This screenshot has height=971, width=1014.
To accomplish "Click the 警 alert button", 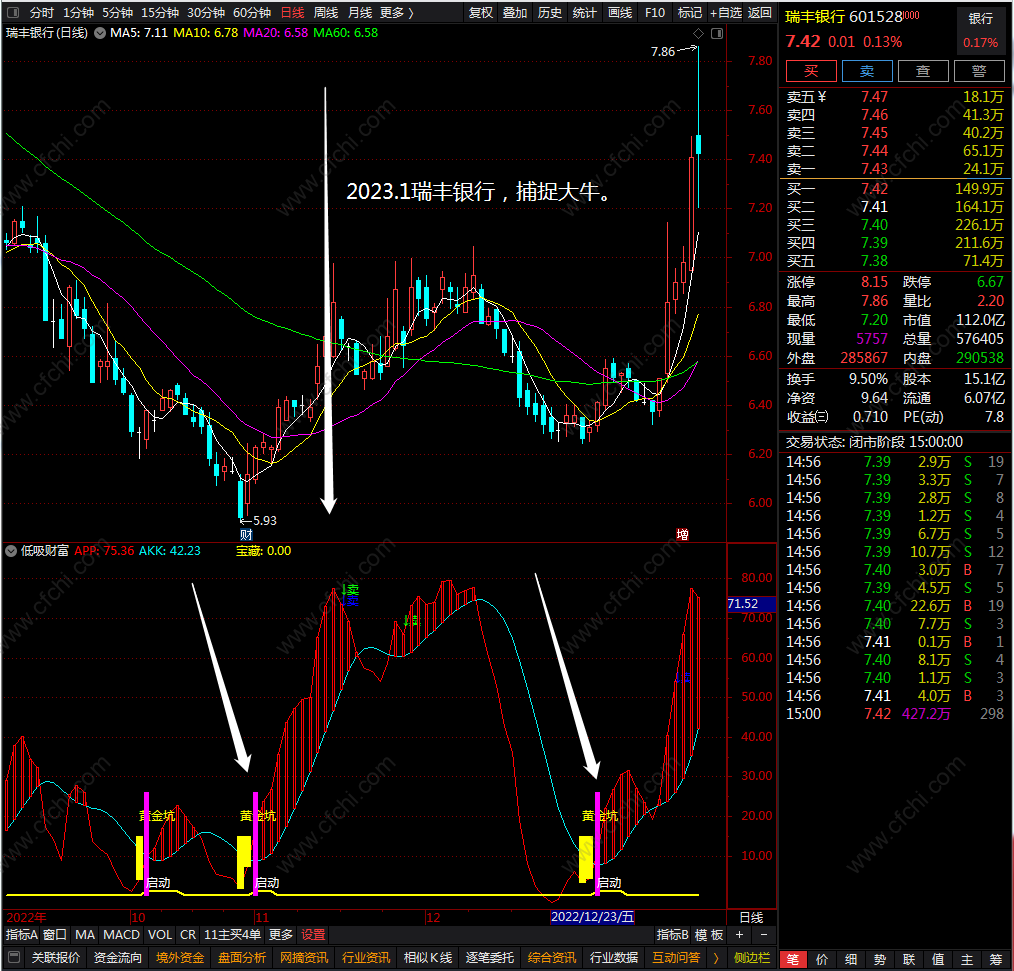I will coord(979,71).
